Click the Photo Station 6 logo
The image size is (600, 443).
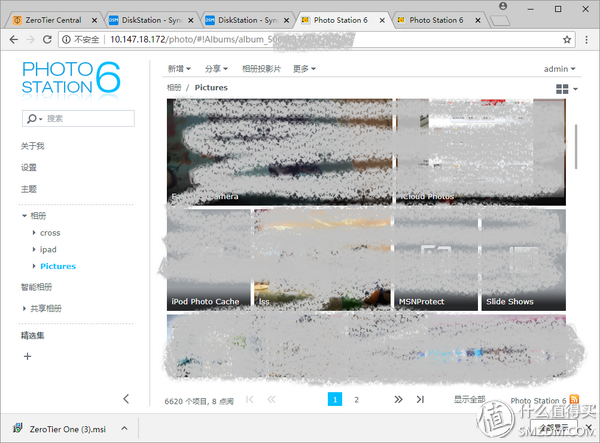pyautogui.click(x=71, y=78)
